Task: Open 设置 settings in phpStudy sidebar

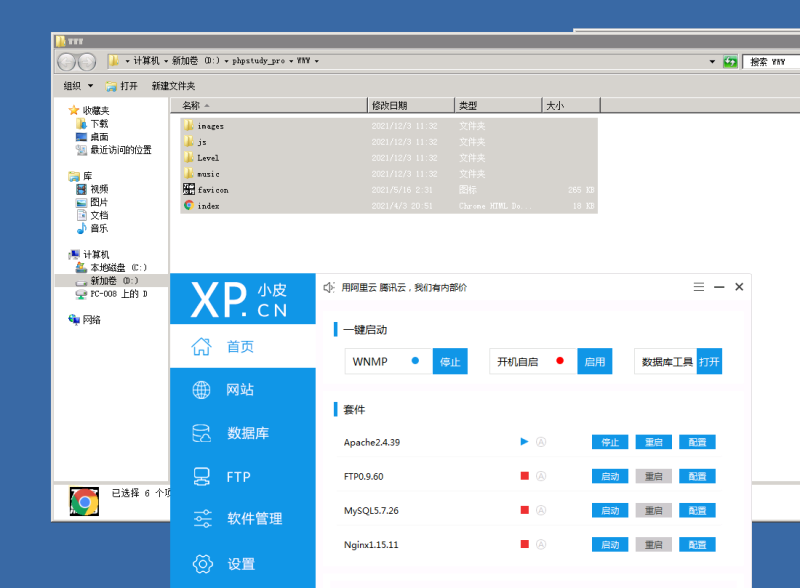Action: [x=243, y=564]
